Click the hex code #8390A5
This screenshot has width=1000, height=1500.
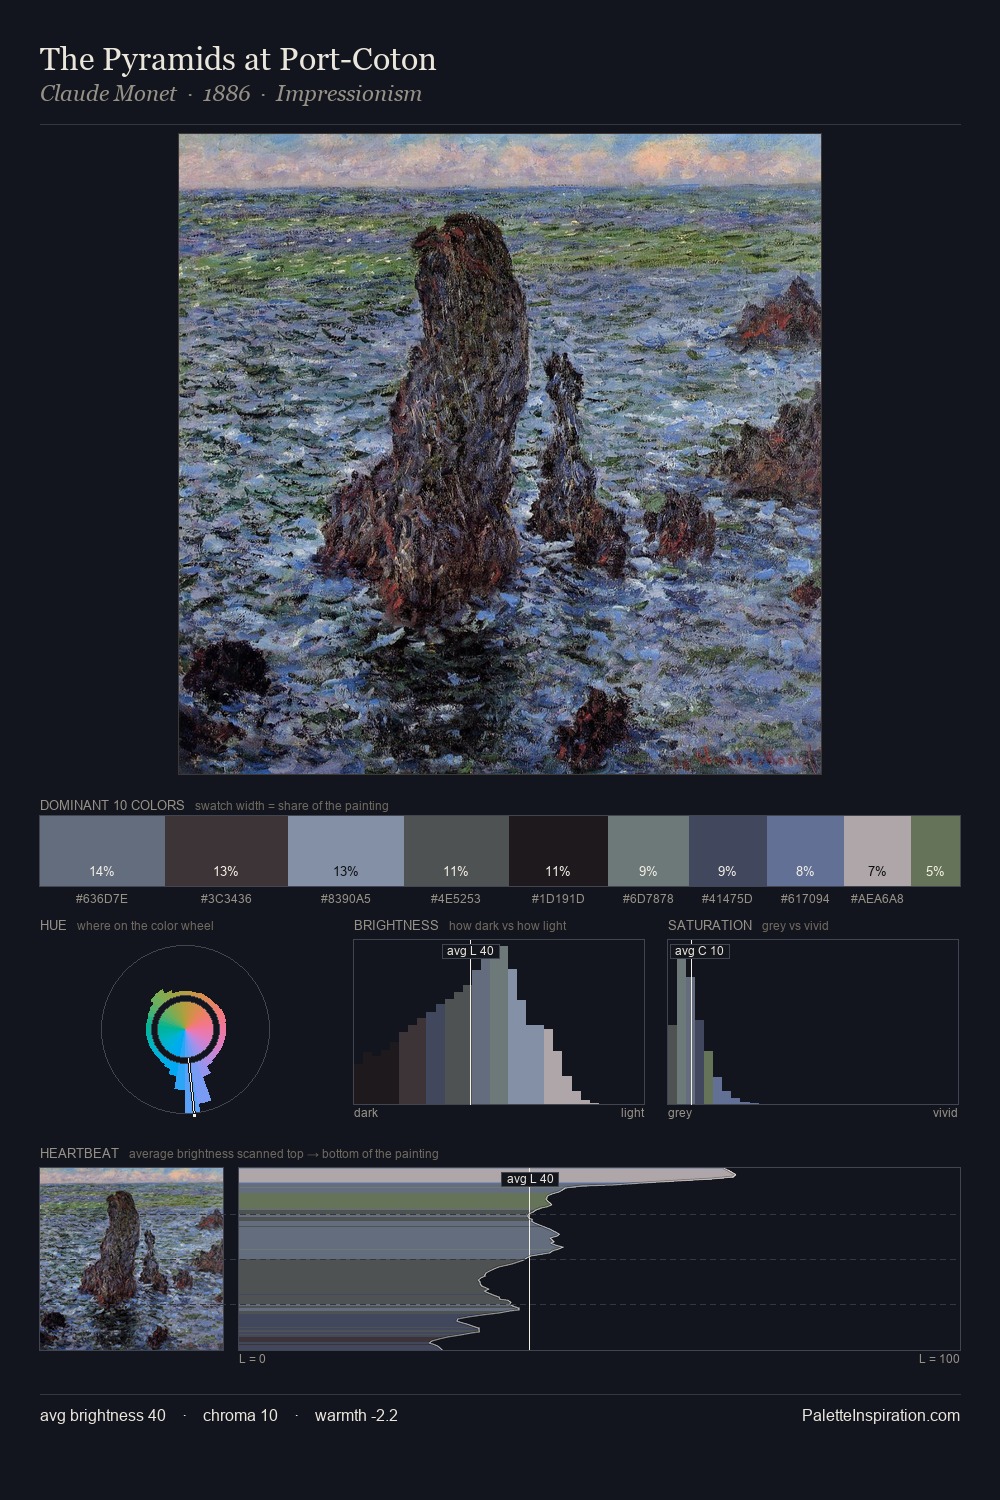pos(346,899)
